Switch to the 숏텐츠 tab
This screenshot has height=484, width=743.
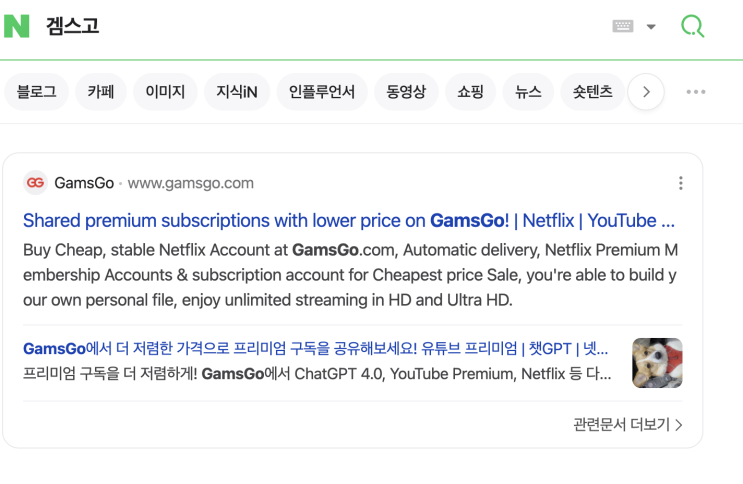(592, 91)
